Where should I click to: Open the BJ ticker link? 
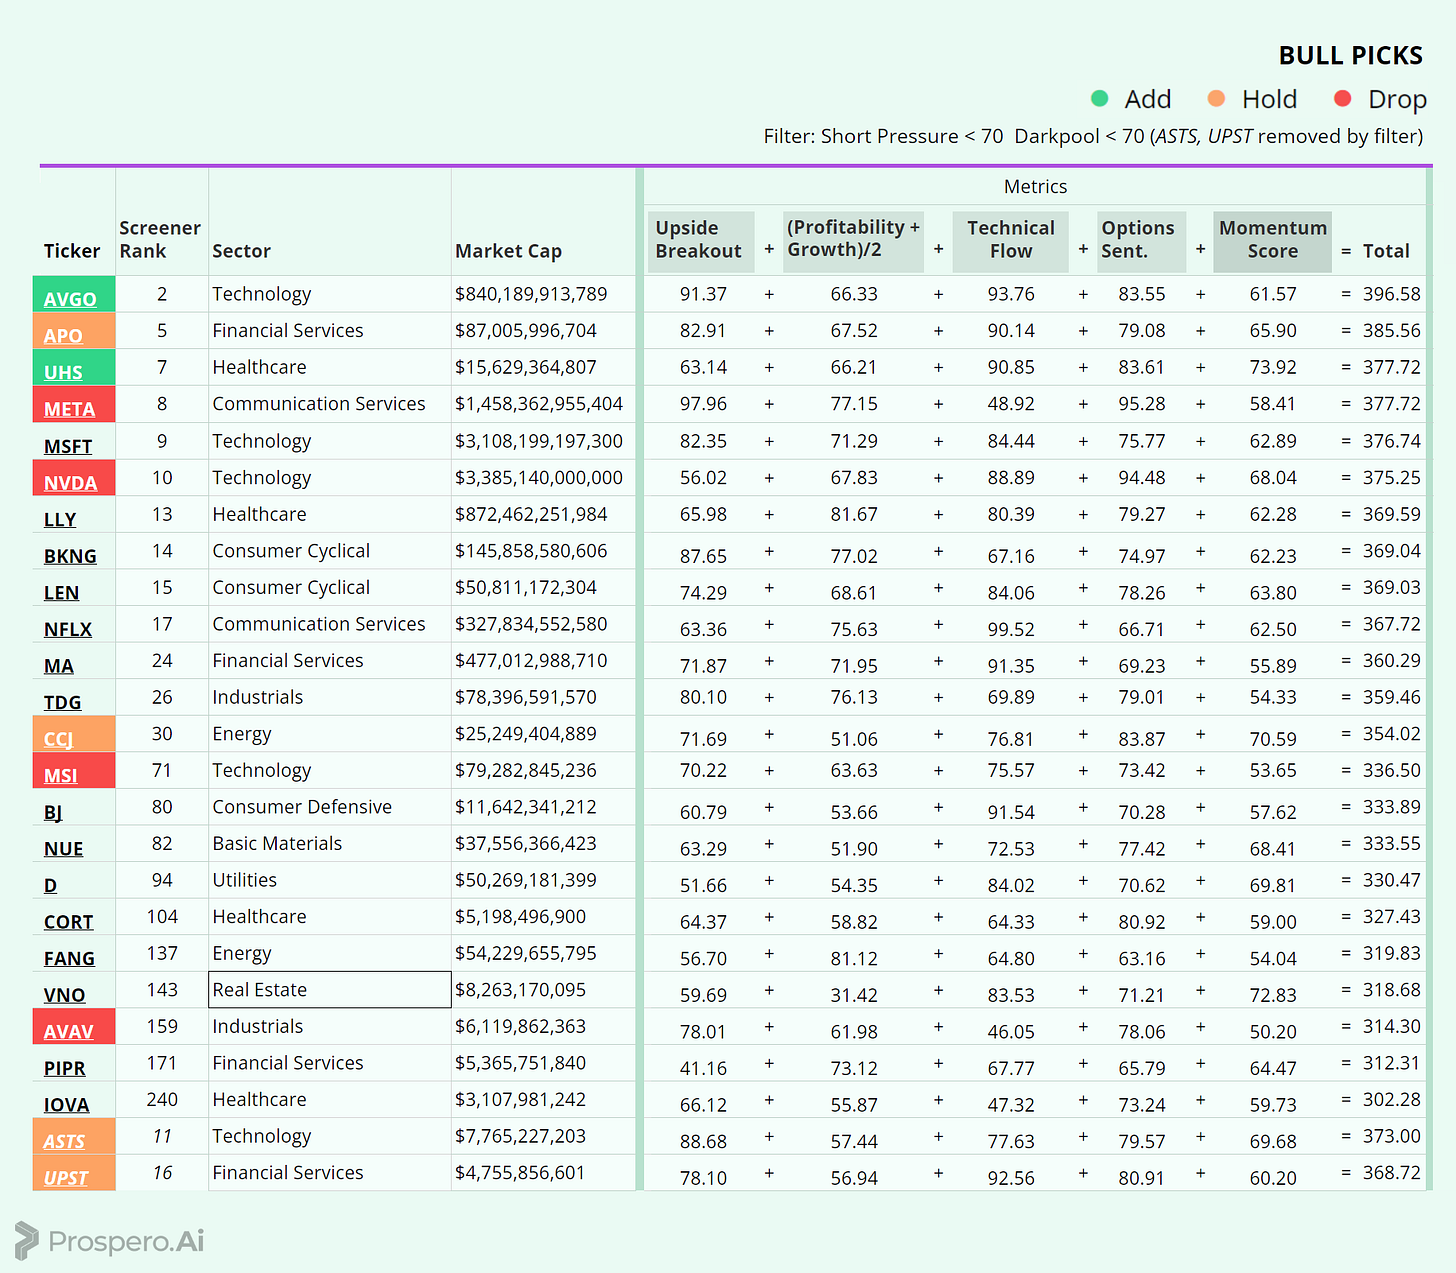tap(53, 812)
